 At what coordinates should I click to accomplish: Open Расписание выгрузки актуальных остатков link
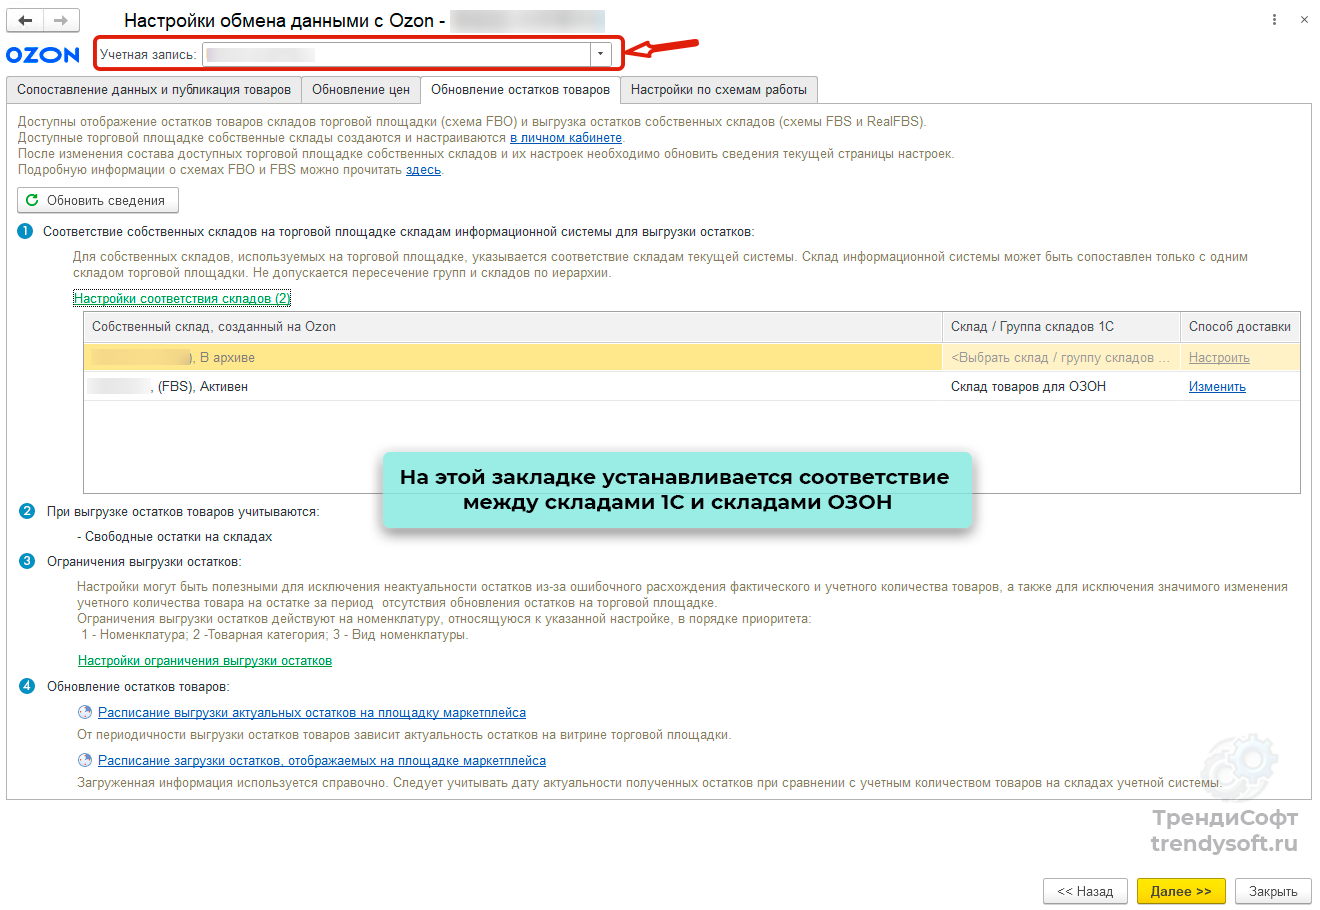(312, 712)
